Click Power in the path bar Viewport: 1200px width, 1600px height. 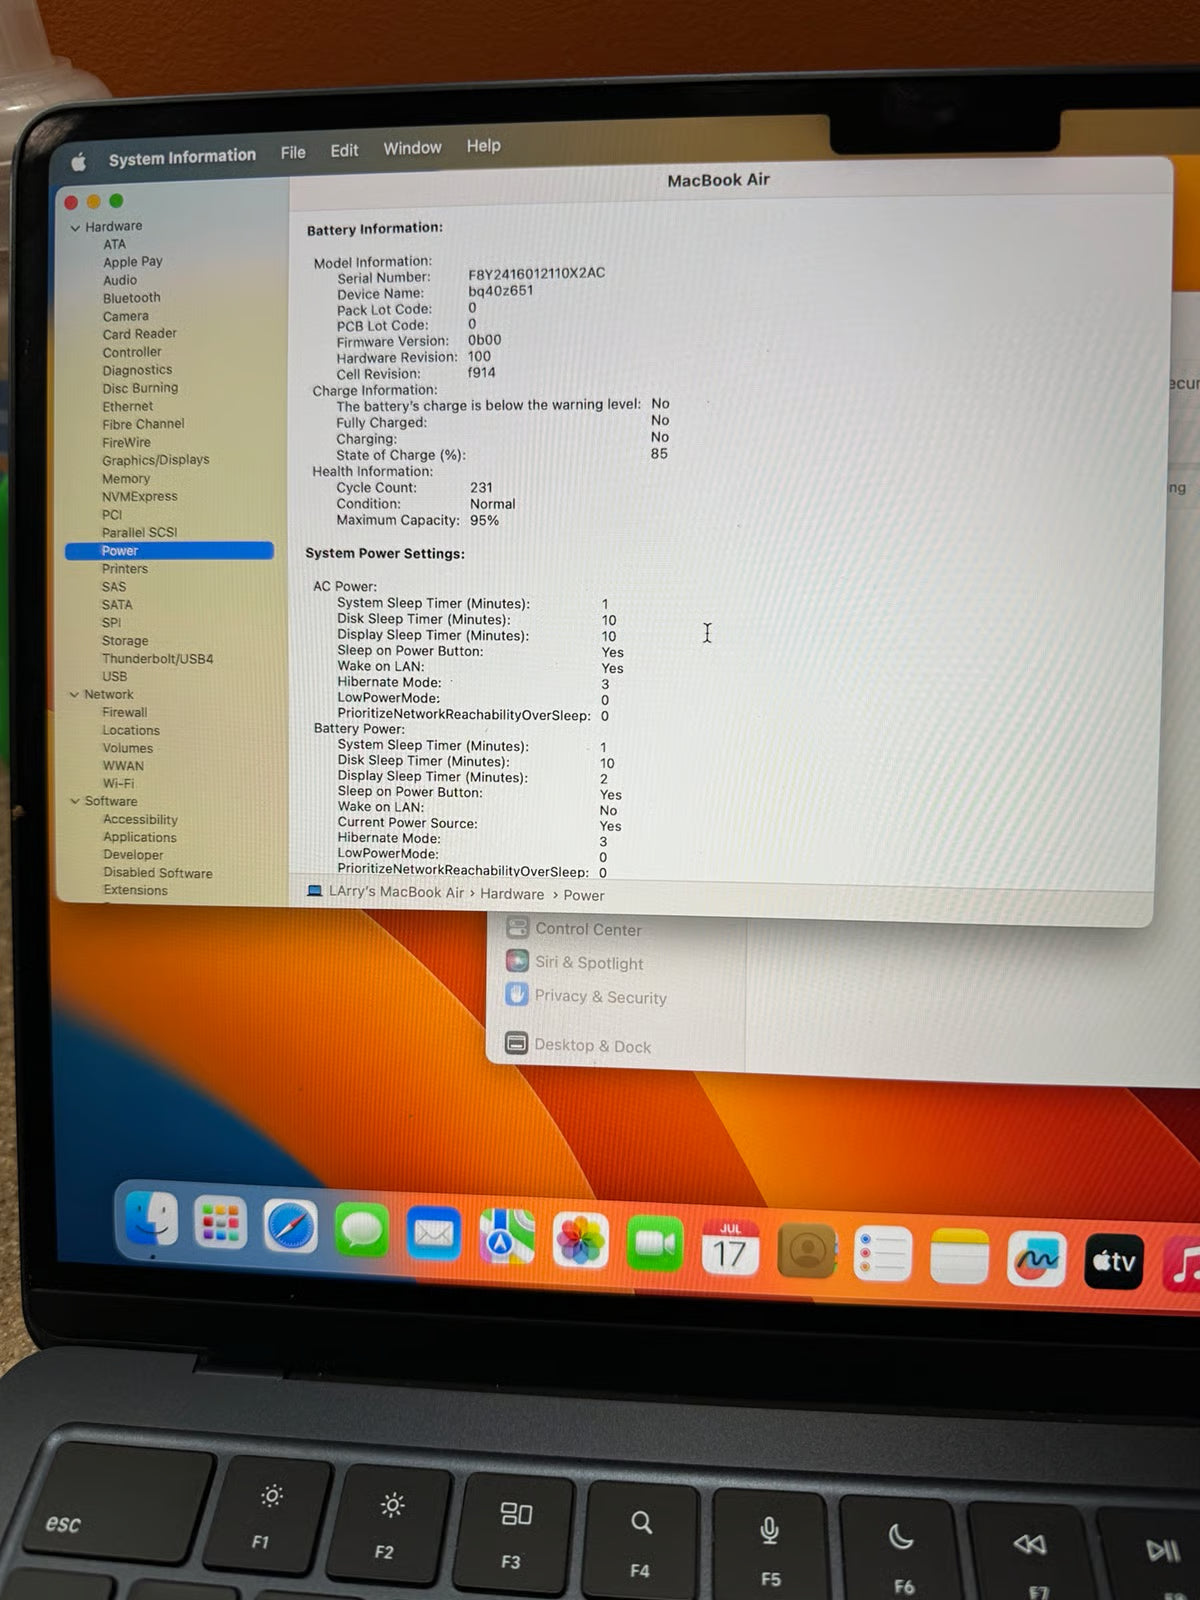coord(584,896)
